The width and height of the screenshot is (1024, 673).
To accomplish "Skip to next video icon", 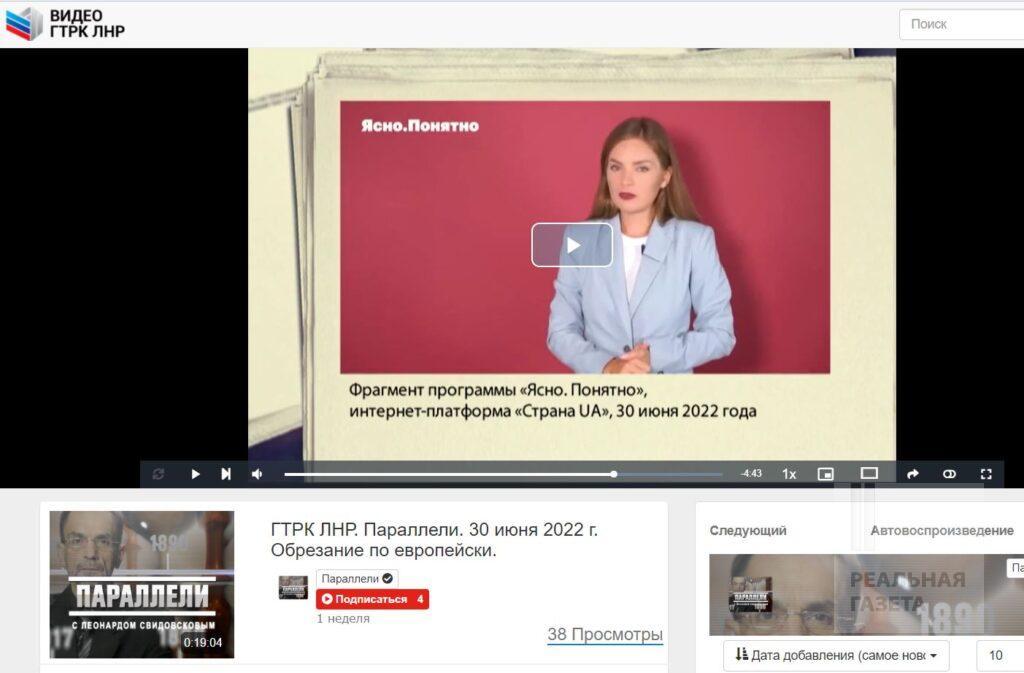I will pos(226,474).
